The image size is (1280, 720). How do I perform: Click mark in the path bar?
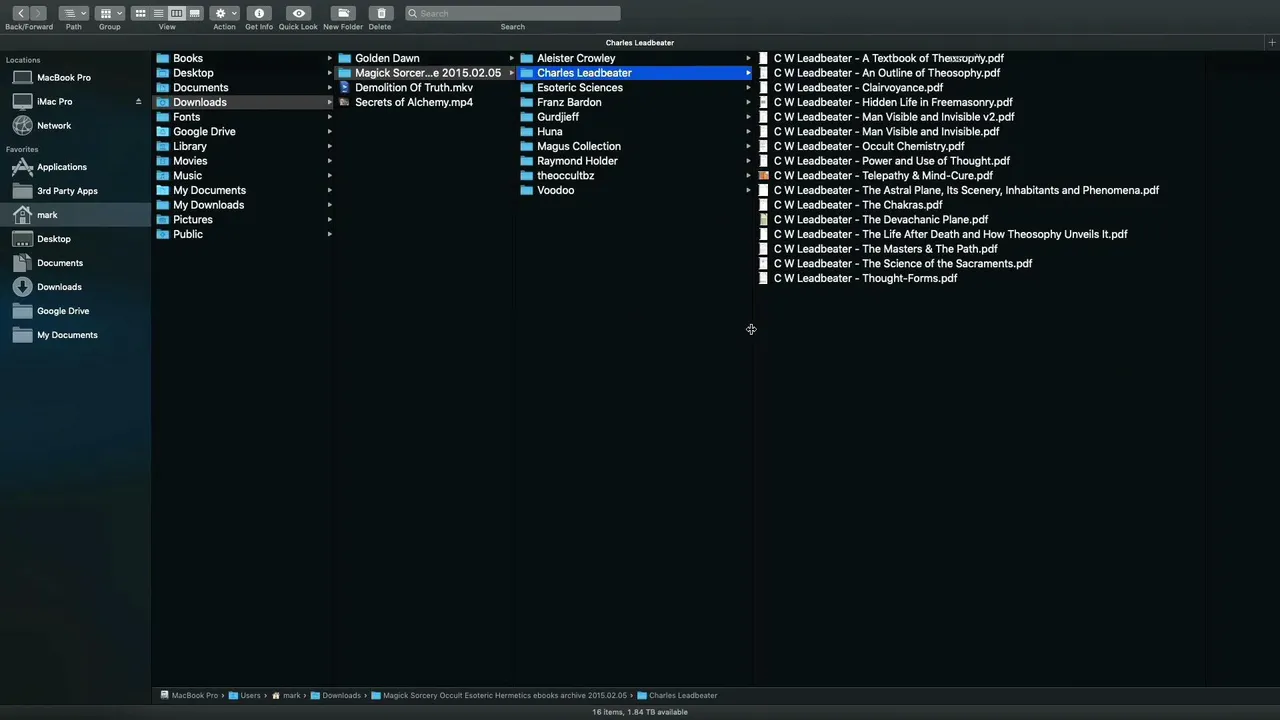point(286,695)
